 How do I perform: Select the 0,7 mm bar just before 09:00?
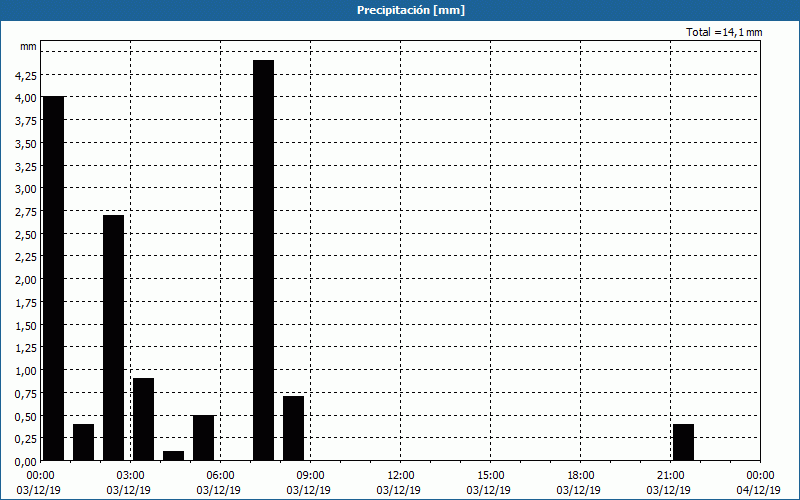coord(293,429)
